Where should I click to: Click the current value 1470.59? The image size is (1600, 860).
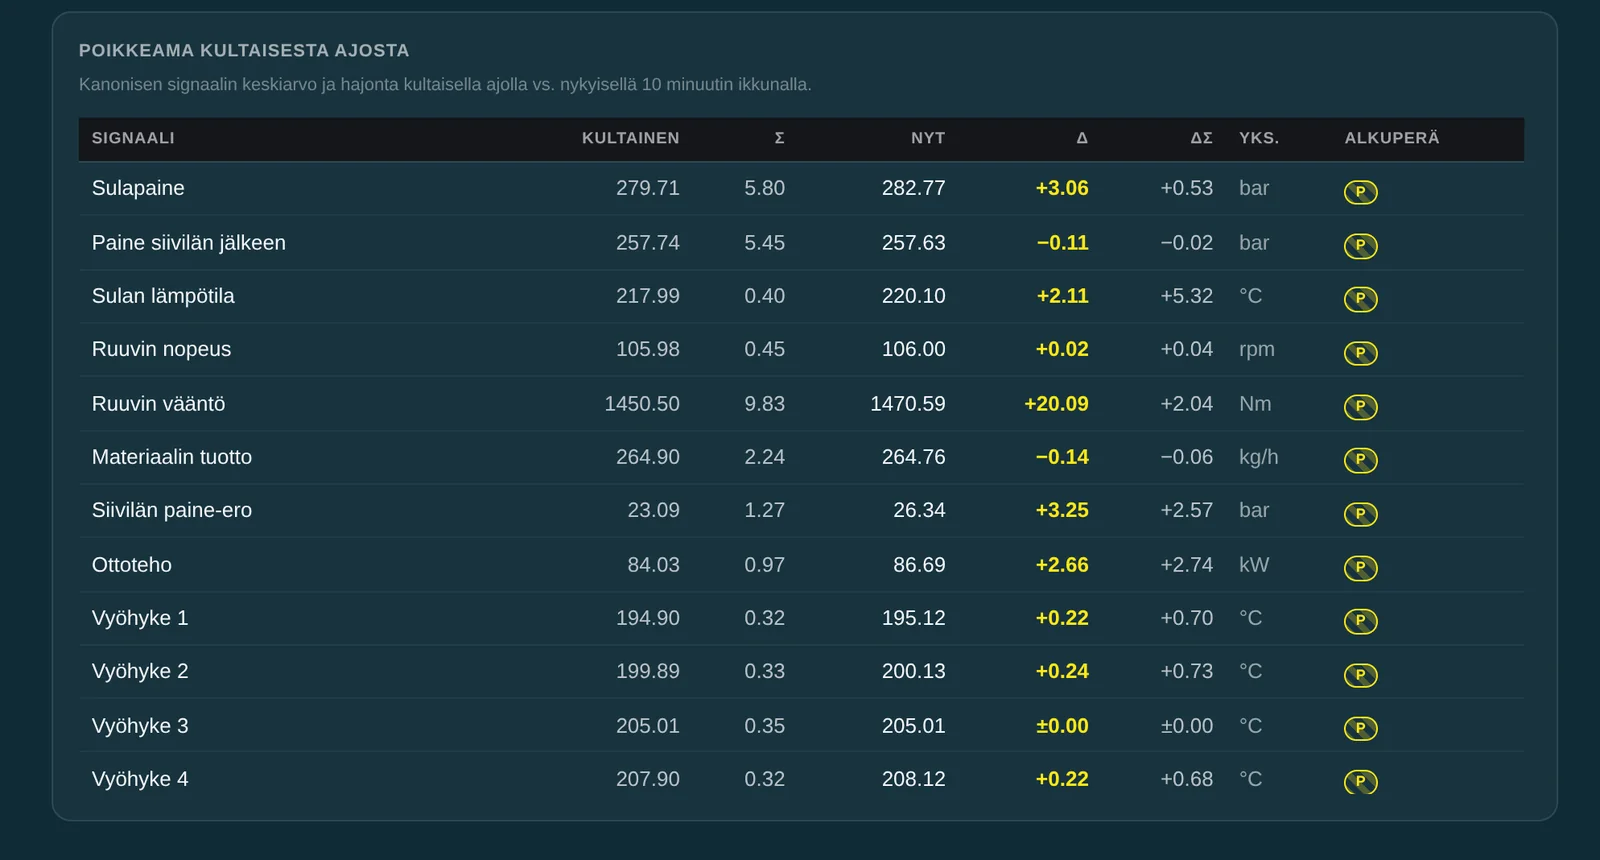point(908,404)
